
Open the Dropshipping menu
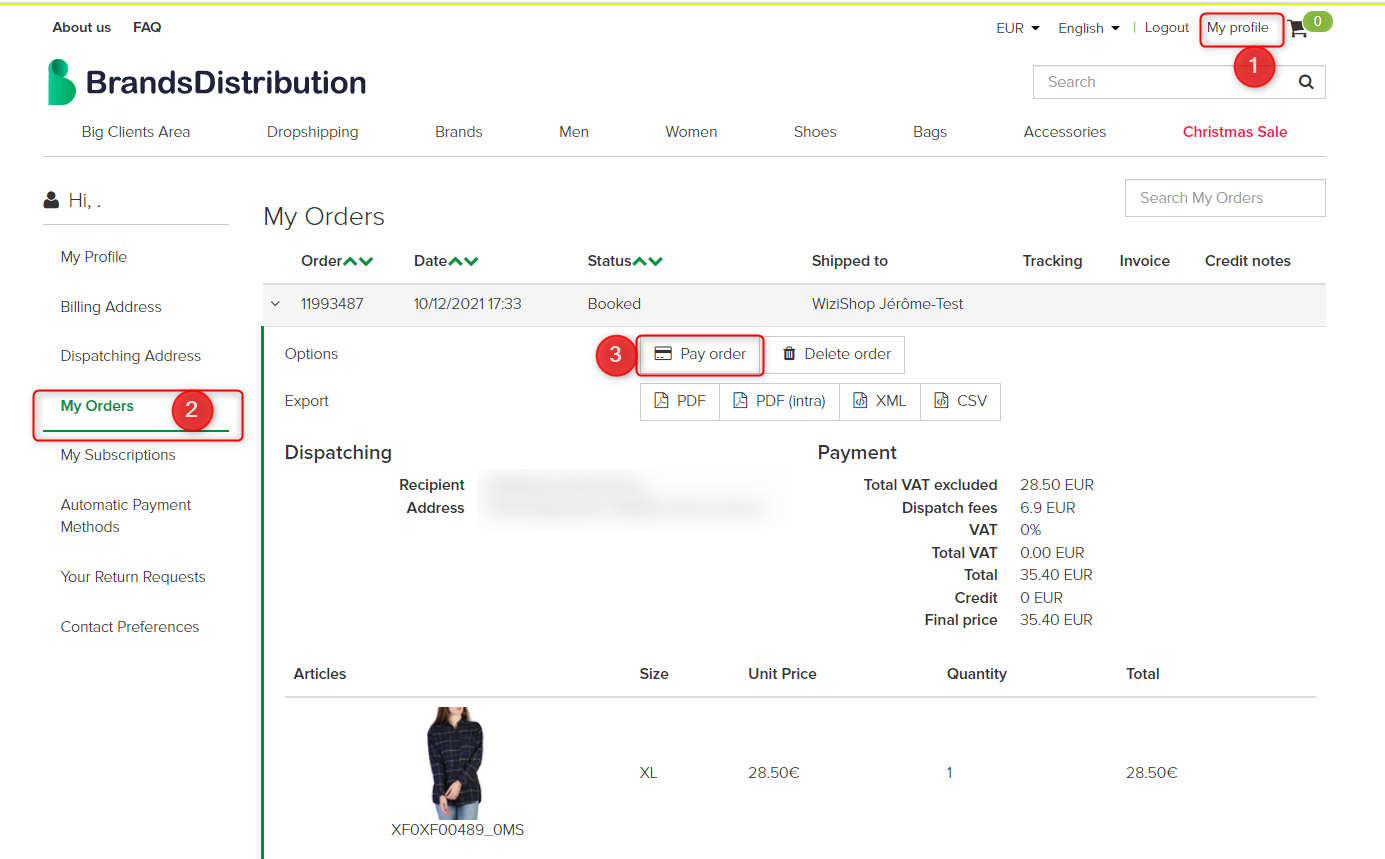point(313,132)
